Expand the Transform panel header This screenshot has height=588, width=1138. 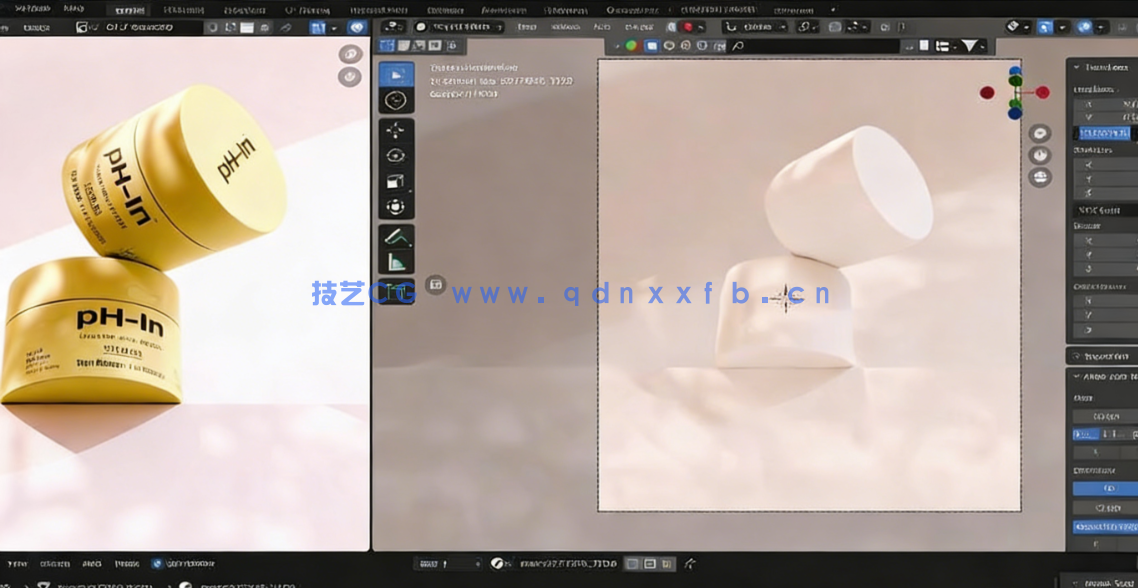point(1100,66)
